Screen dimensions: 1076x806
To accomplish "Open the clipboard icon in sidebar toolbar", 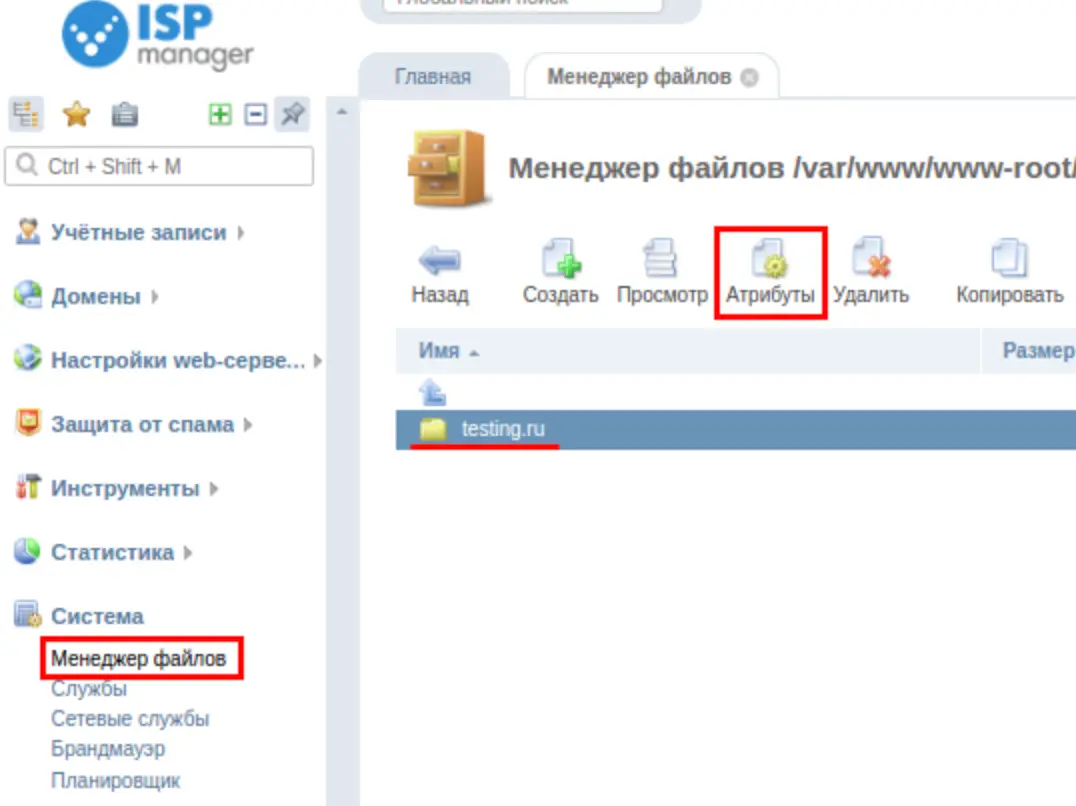I will pyautogui.click(x=125, y=114).
